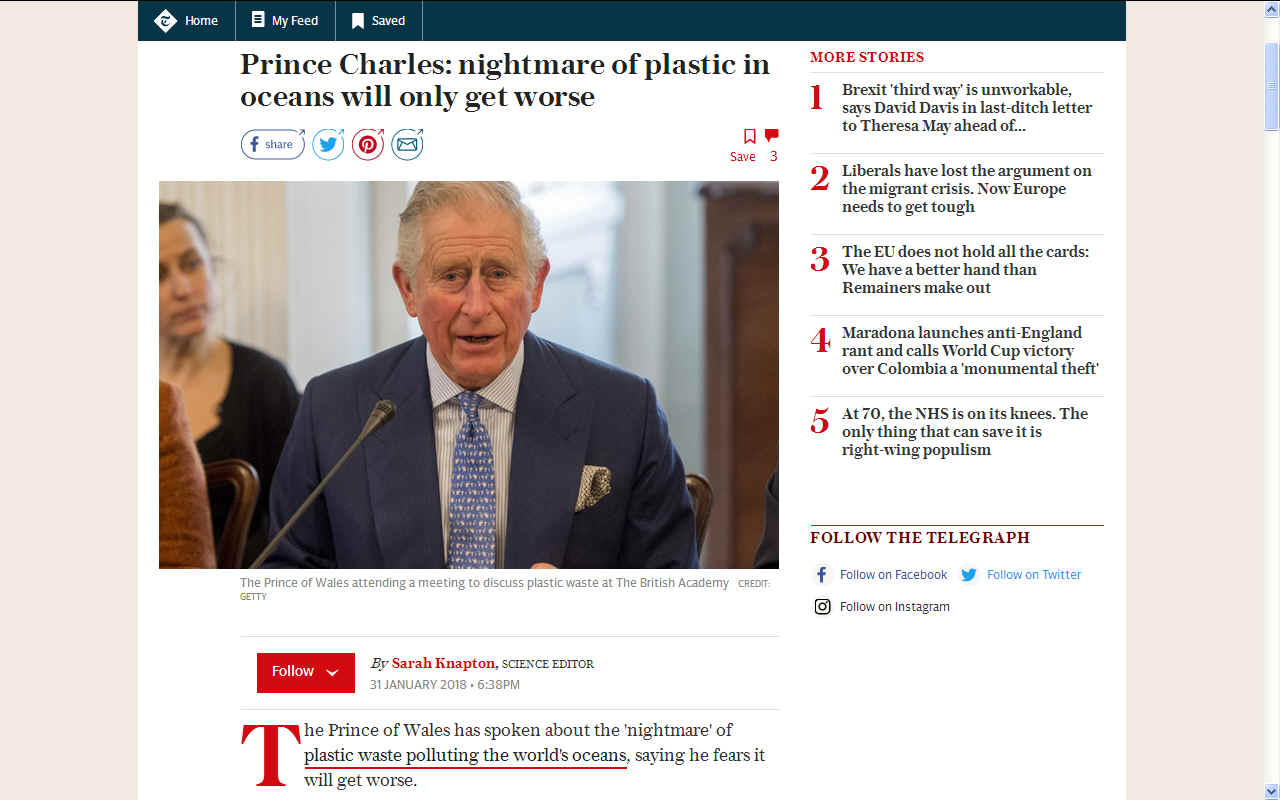Click the Instagram icon under Follow The Telegraph
This screenshot has width=1280, height=800.
tap(822, 606)
